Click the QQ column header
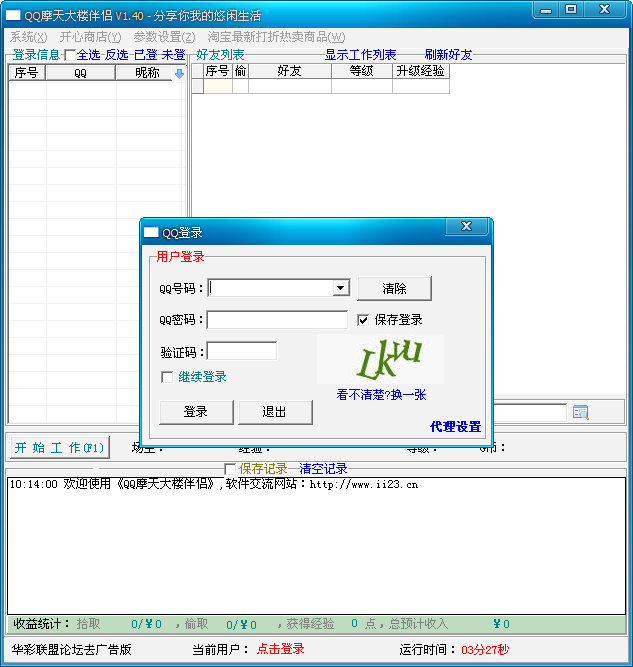Image resolution: width=633 pixels, height=667 pixels. pos(80,73)
